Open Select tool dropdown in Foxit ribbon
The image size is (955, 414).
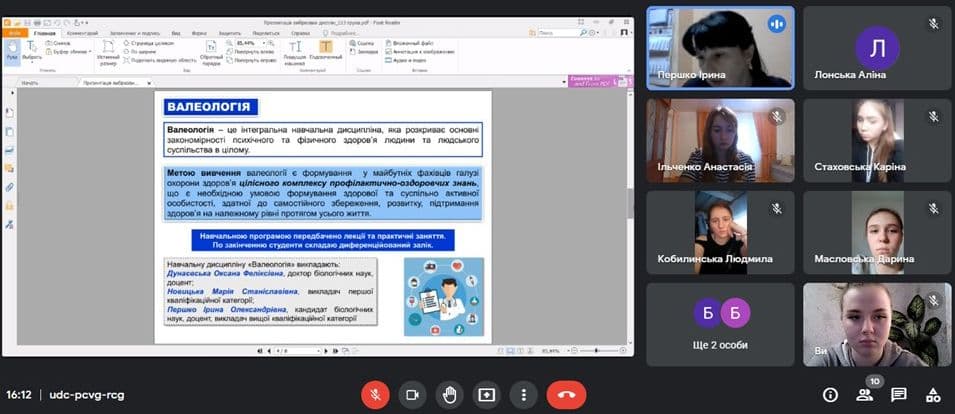click(31, 52)
